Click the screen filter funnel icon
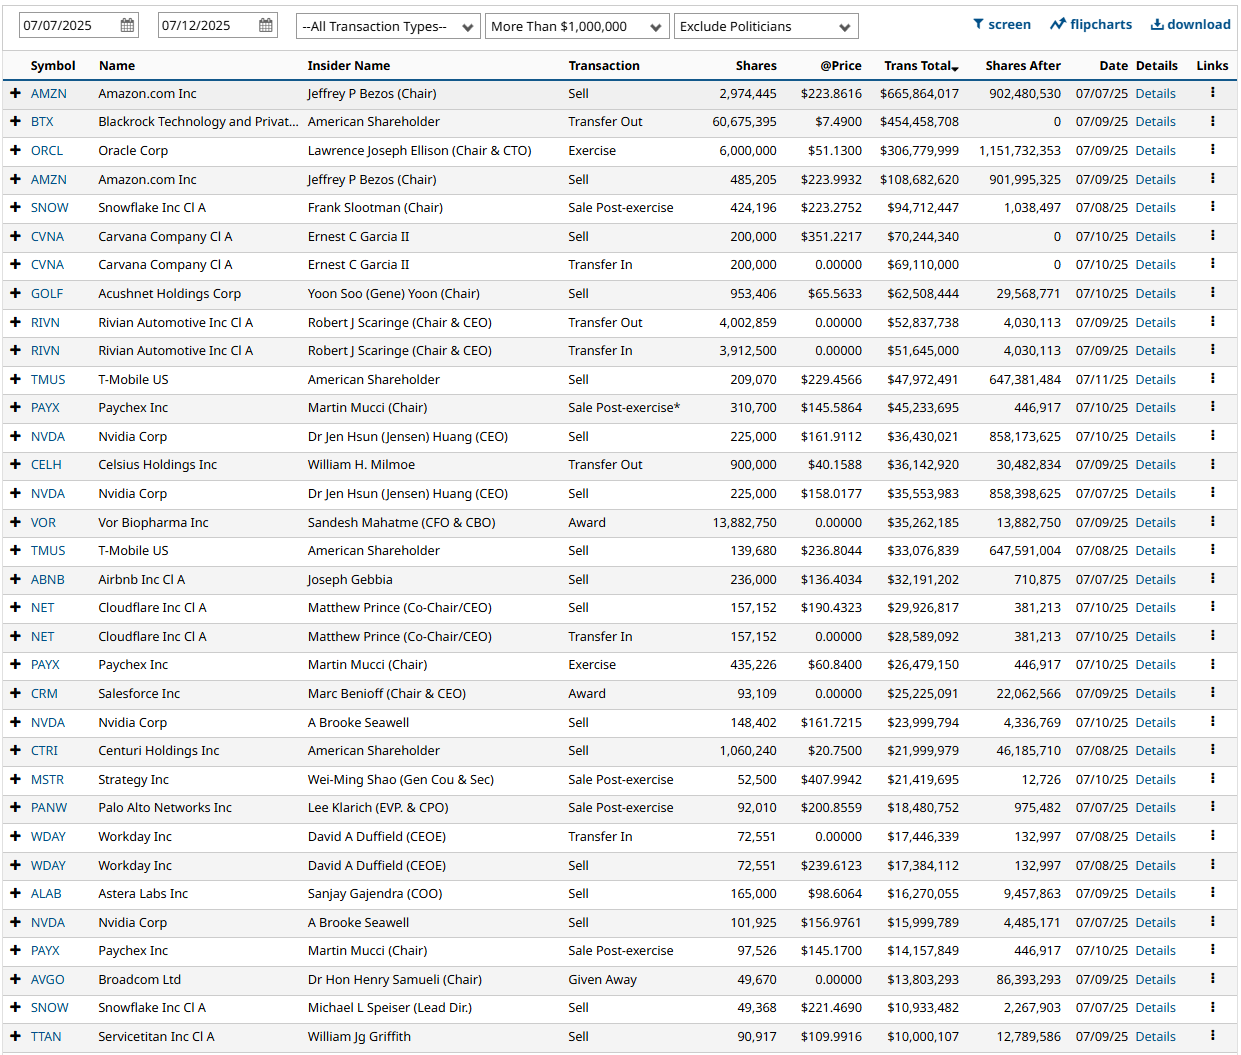1241x1055 pixels. (978, 24)
